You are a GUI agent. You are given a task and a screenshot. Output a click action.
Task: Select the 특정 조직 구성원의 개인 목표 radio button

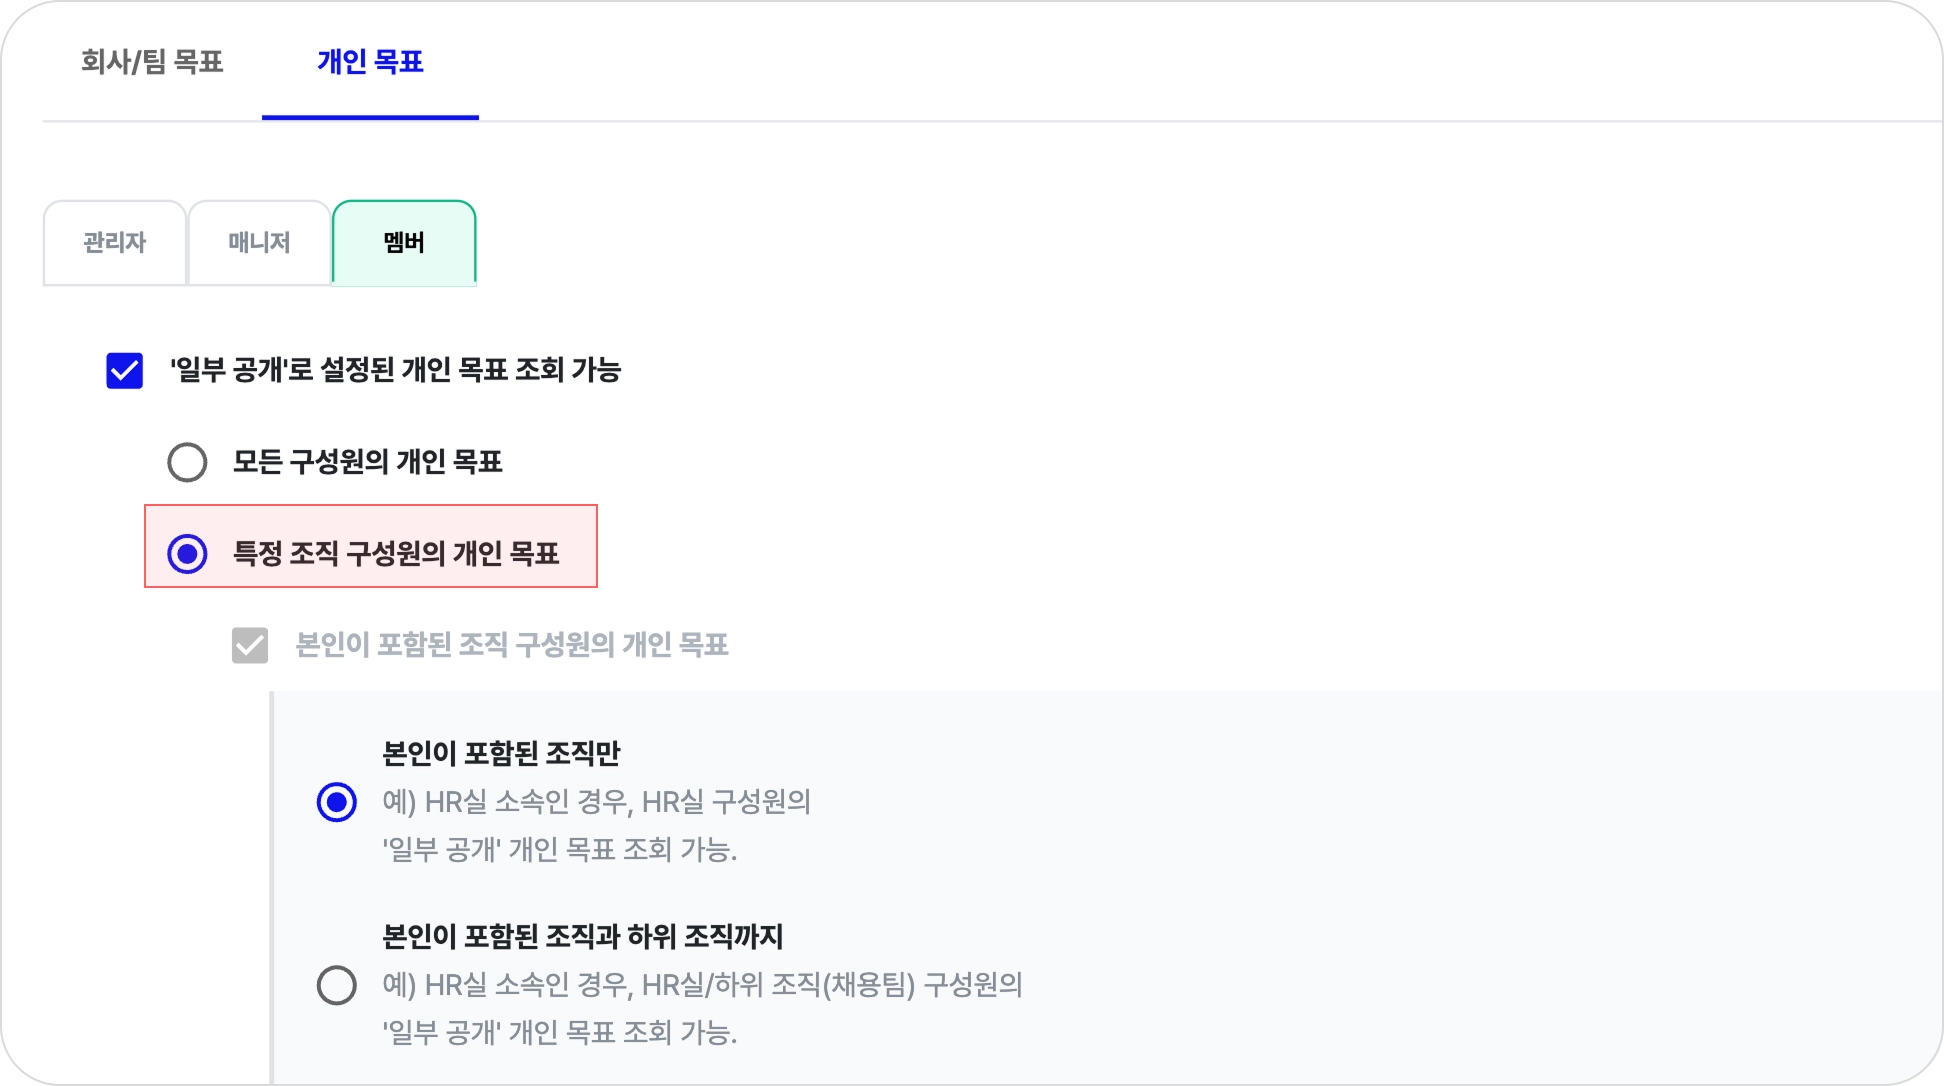tap(187, 554)
